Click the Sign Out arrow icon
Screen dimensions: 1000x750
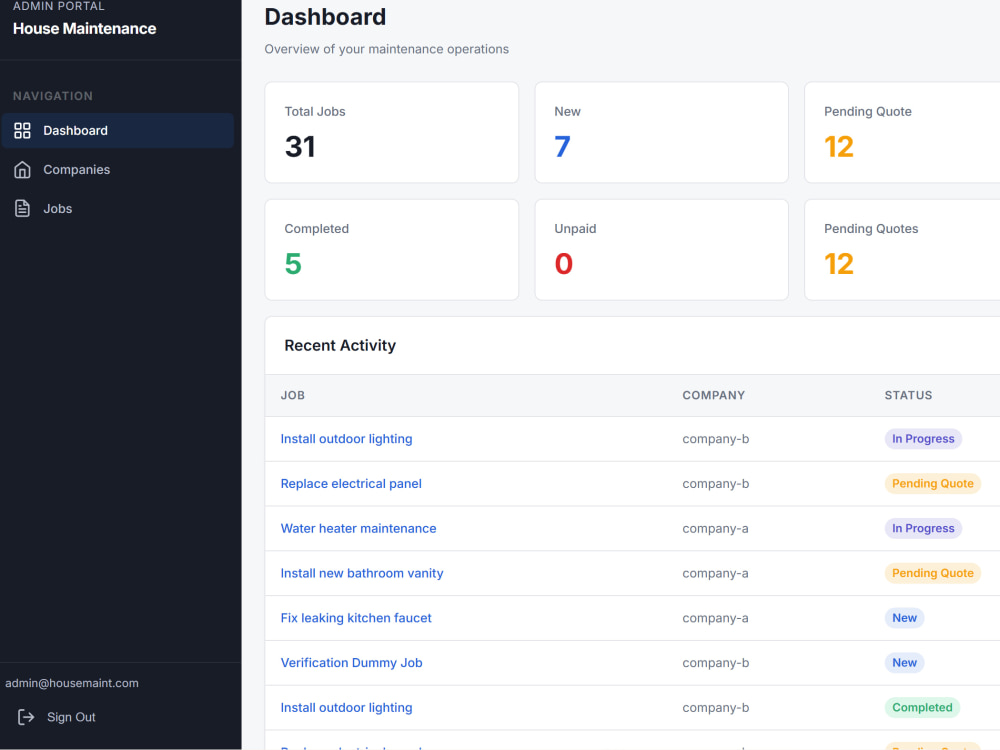tap(26, 717)
